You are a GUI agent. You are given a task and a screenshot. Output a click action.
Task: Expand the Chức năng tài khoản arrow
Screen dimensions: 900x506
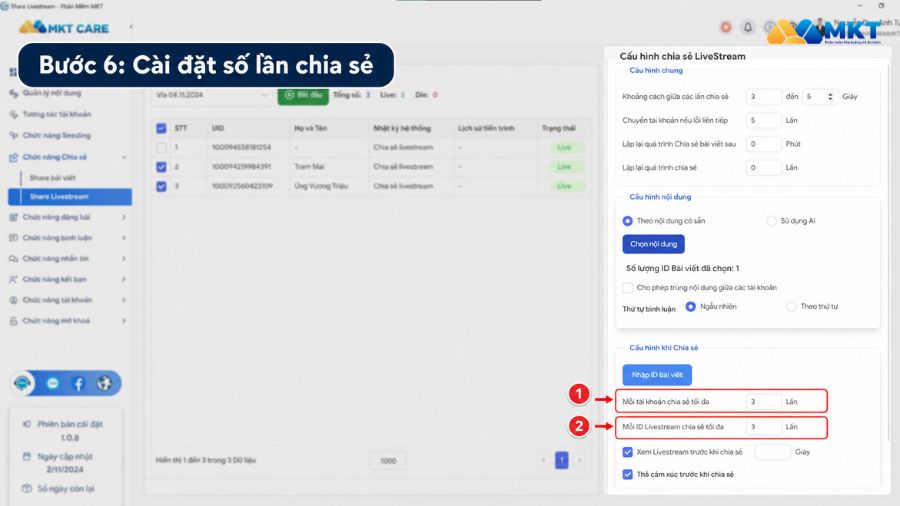click(124, 300)
